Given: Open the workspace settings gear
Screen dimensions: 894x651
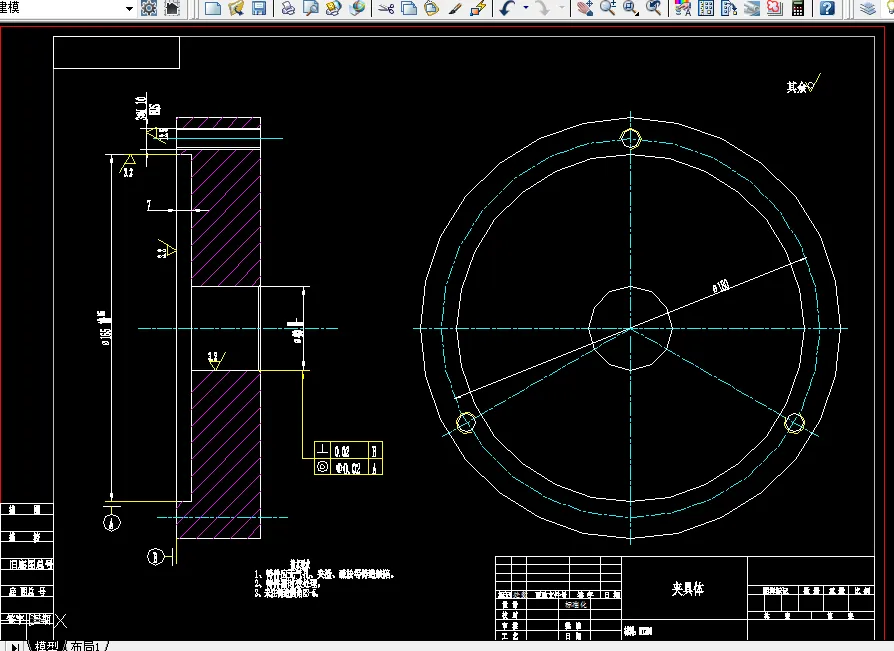Looking at the screenshot, I should click(149, 8).
